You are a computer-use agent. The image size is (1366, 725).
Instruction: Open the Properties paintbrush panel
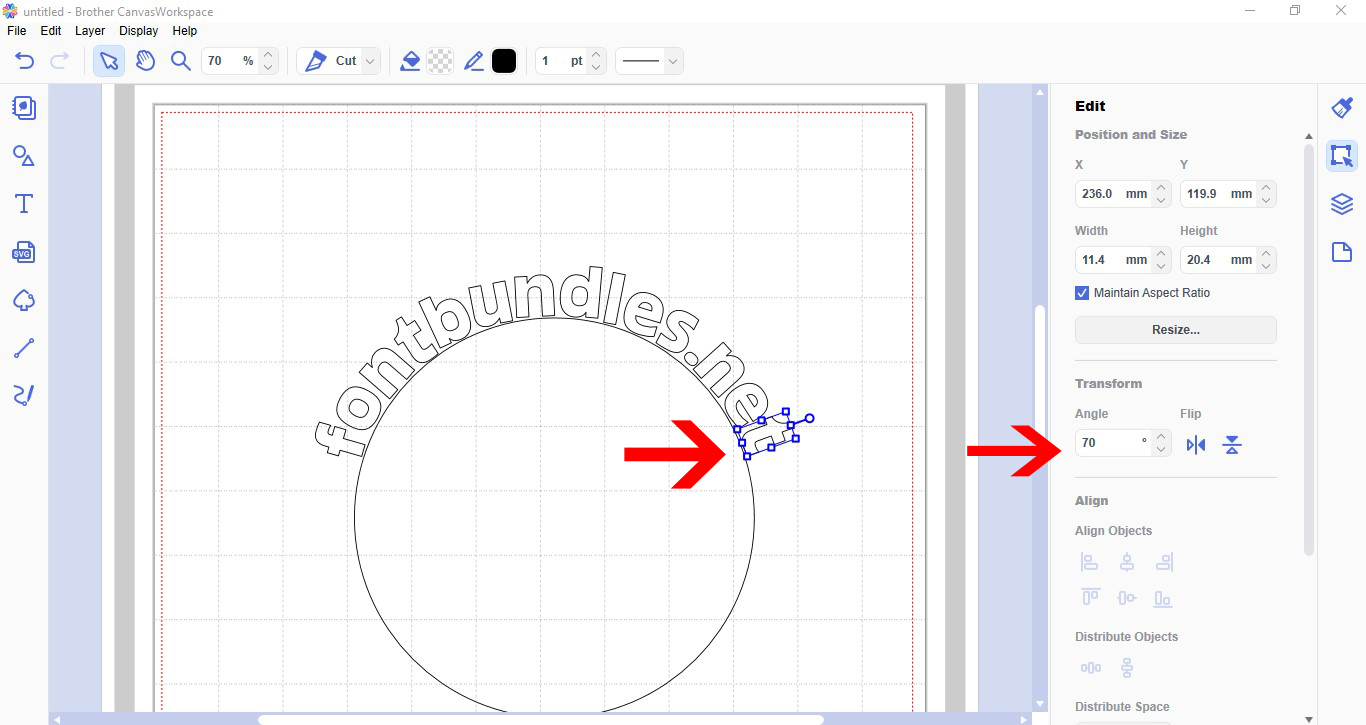(1342, 108)
